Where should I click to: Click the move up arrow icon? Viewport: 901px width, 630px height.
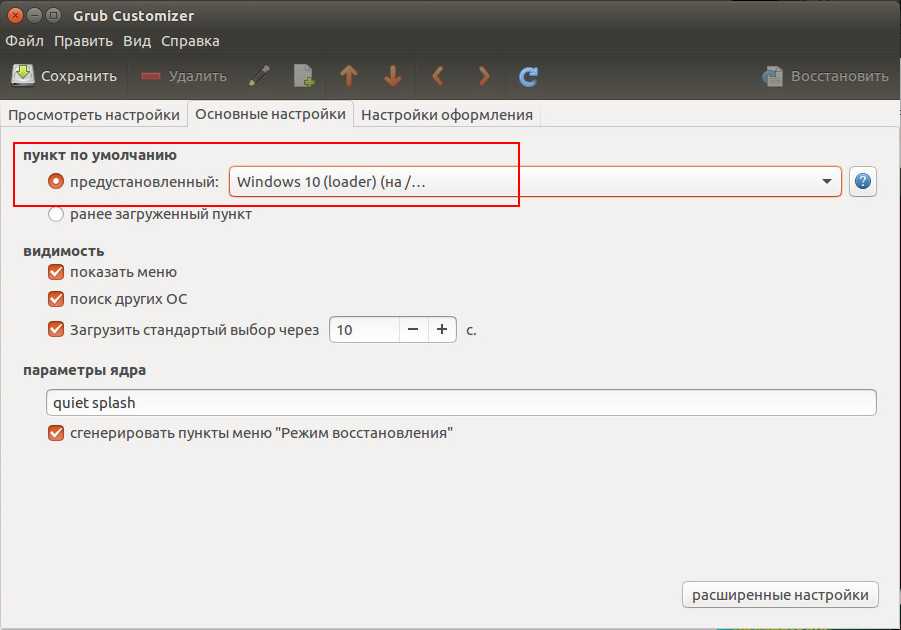[349, 76]
